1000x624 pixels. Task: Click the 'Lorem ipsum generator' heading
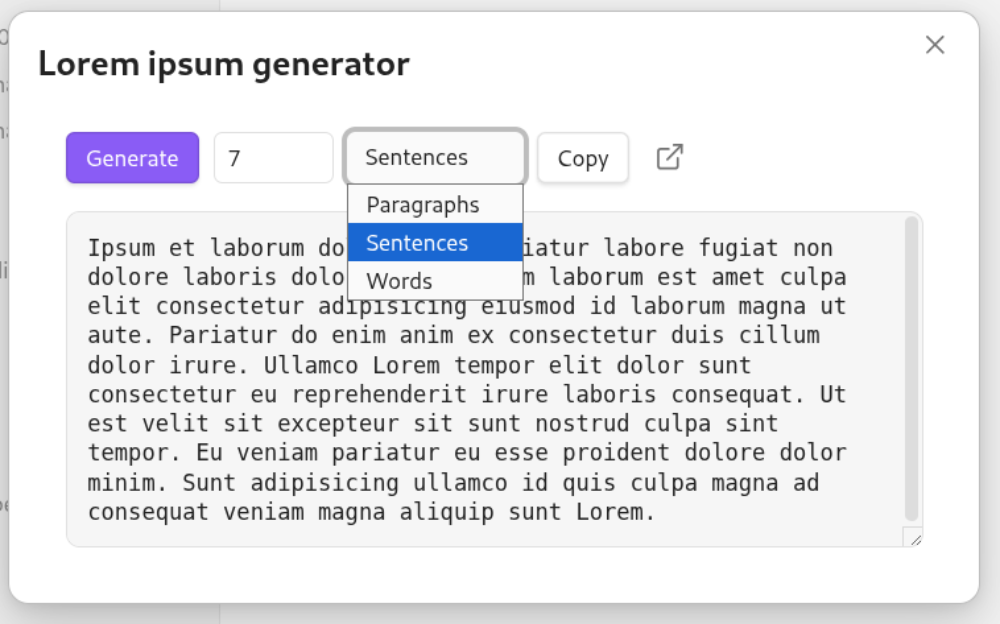224,64
